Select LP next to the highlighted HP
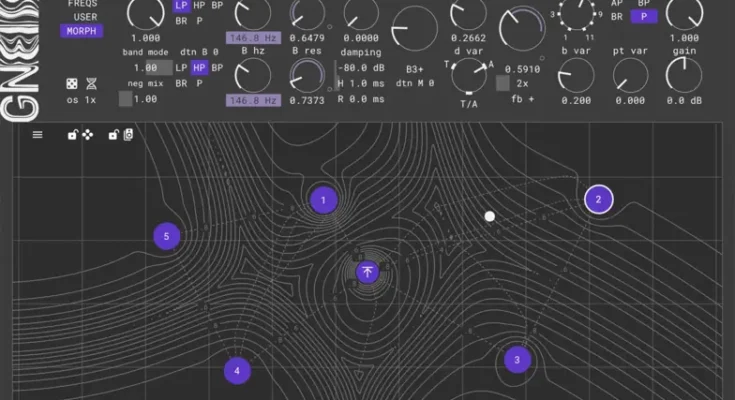Image resolution: width=735 pixels, height=400 pixels. click(x=181, y=68)
